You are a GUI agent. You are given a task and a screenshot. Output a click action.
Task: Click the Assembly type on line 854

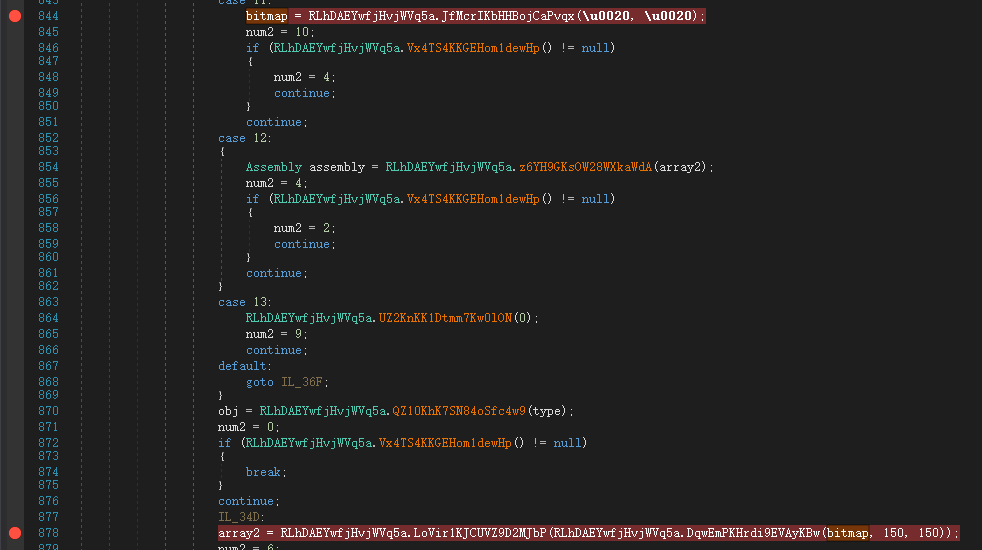click(x=274, y=167)
